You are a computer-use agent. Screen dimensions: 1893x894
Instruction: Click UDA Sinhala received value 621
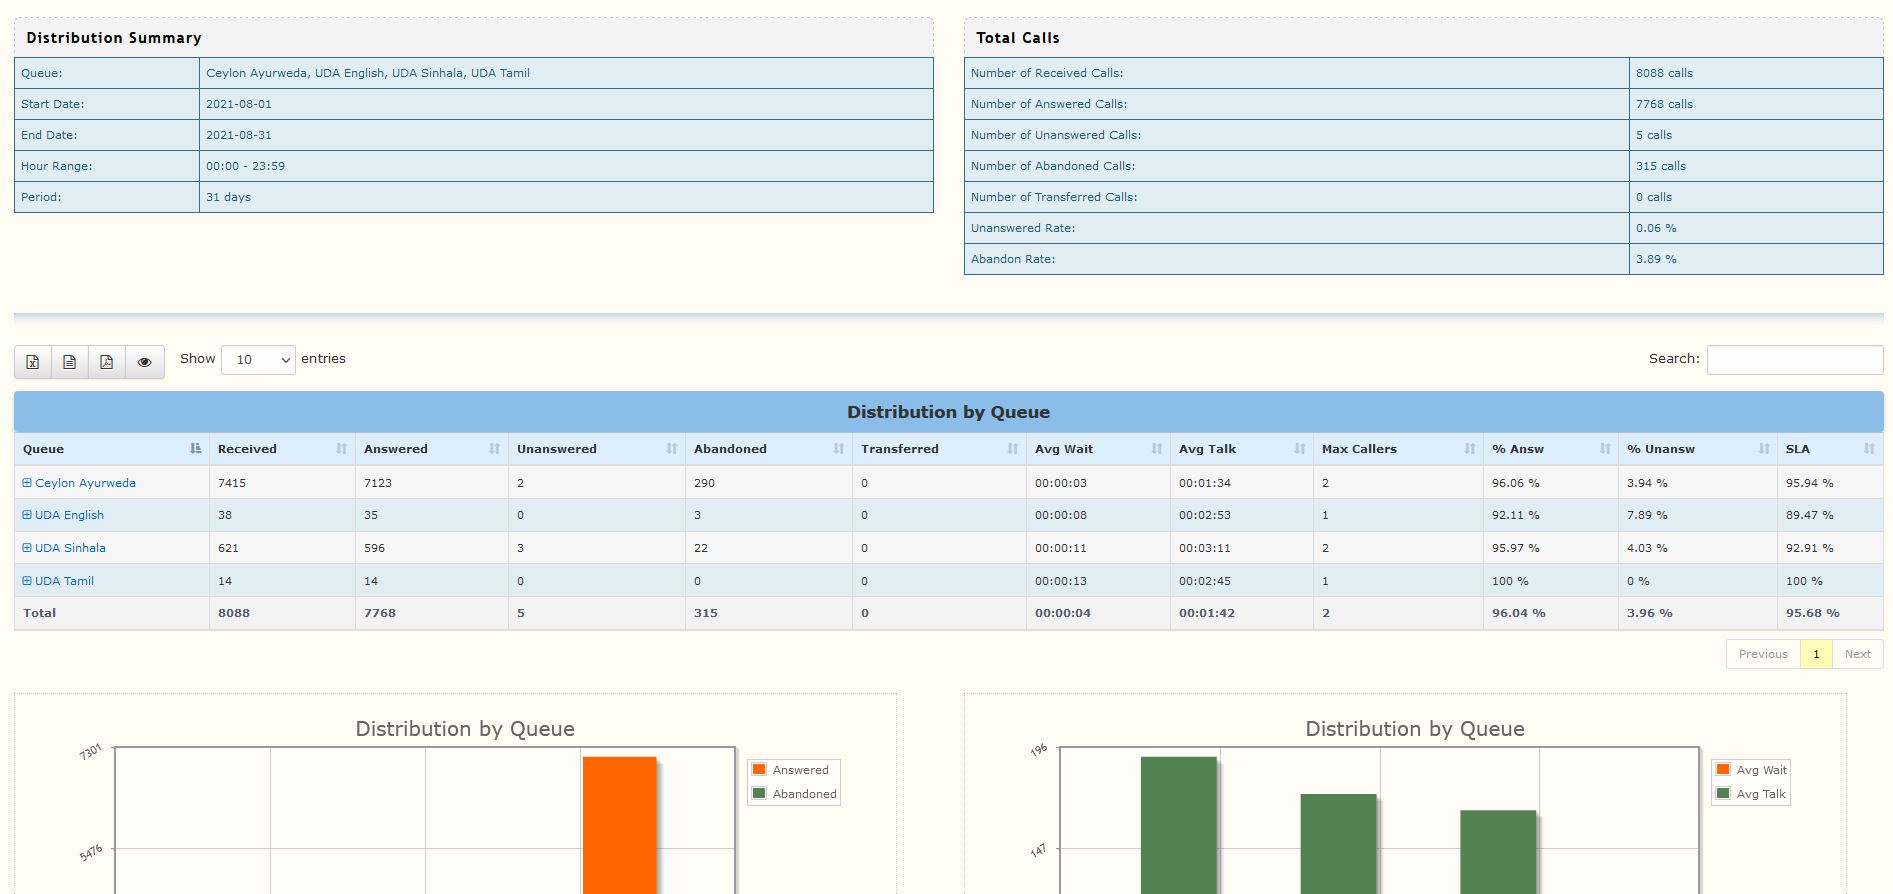coord(228,548)
